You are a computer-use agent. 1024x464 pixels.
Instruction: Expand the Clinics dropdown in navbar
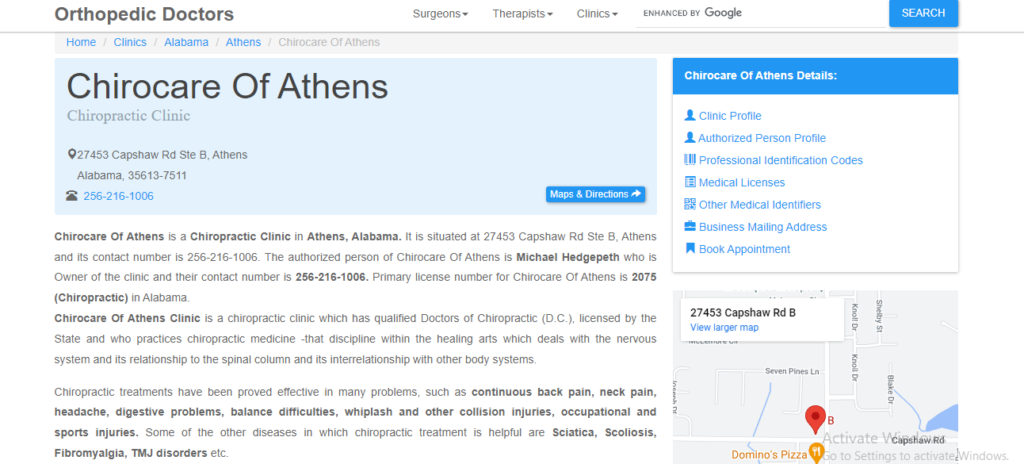[597, 14]
